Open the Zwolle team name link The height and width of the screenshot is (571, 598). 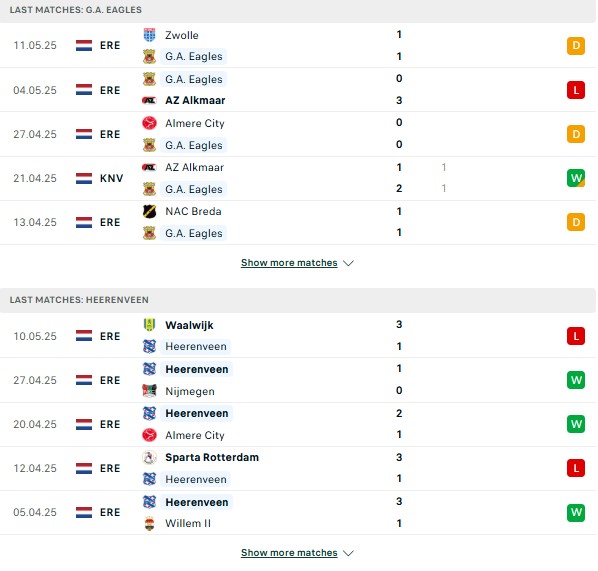point(182,35)
